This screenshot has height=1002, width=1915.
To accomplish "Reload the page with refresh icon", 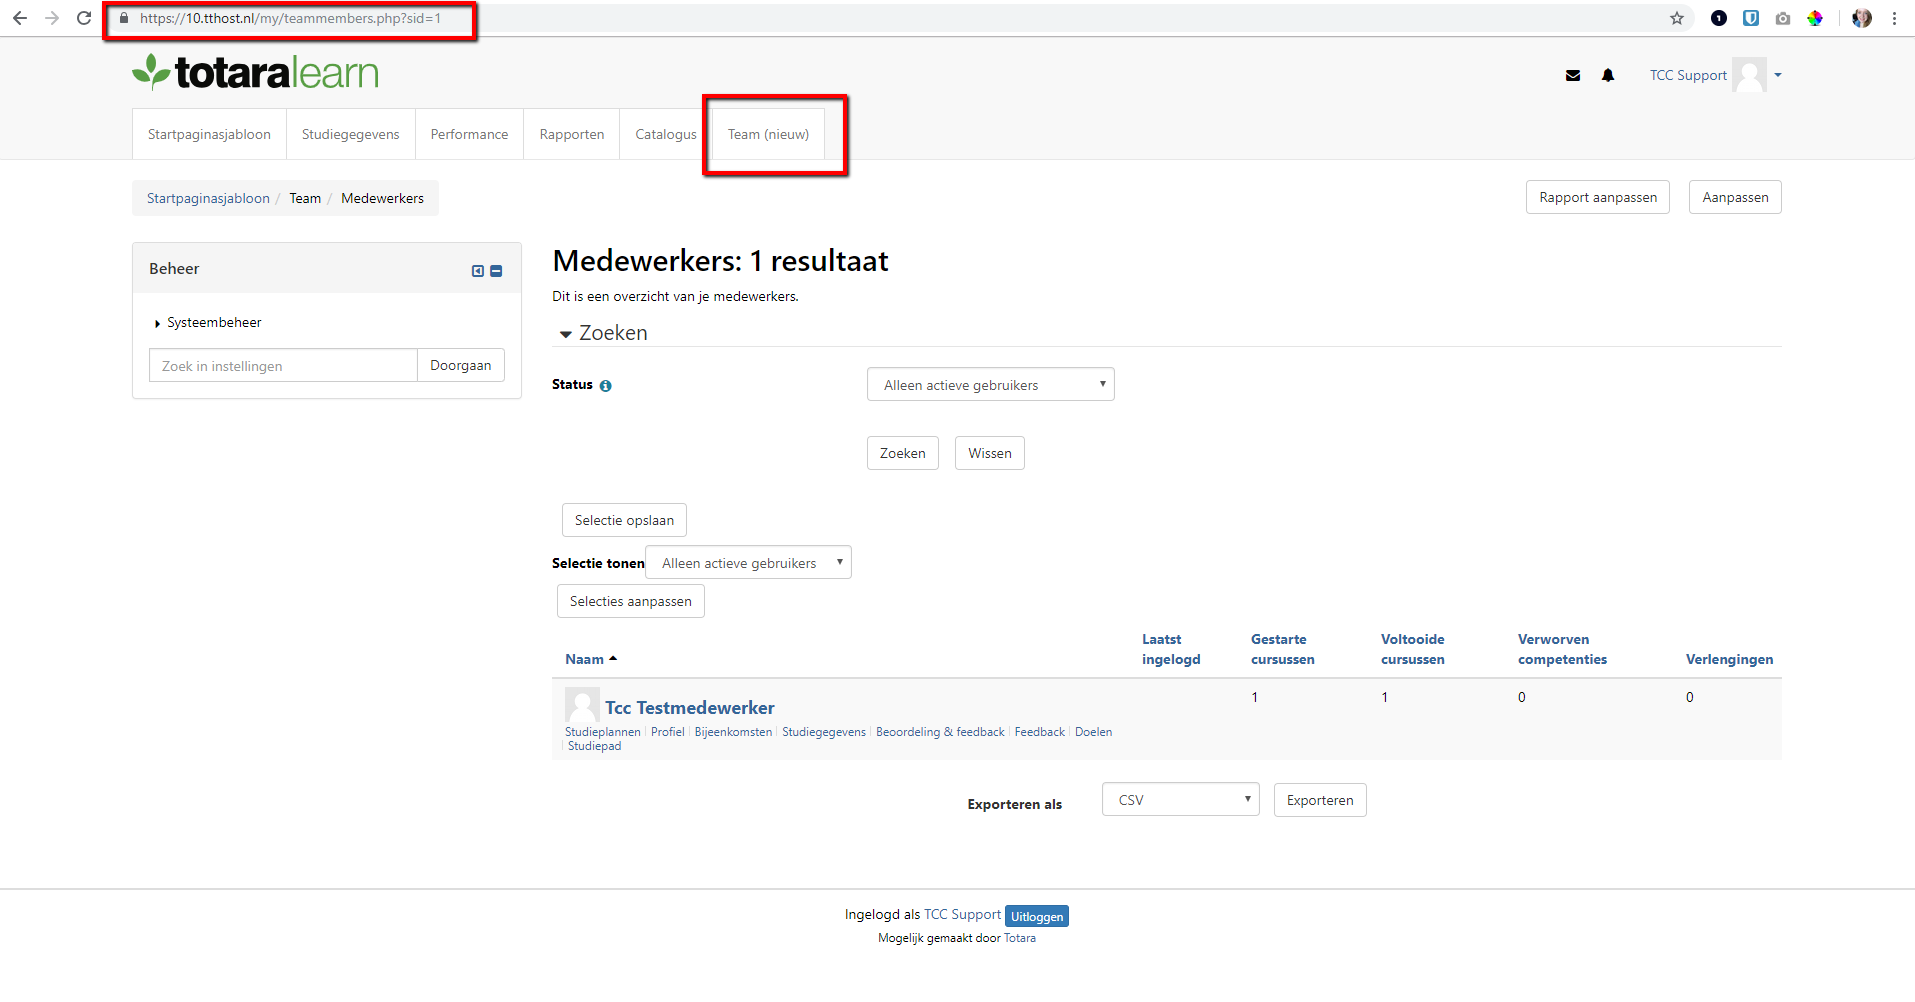I will (84, 18).
